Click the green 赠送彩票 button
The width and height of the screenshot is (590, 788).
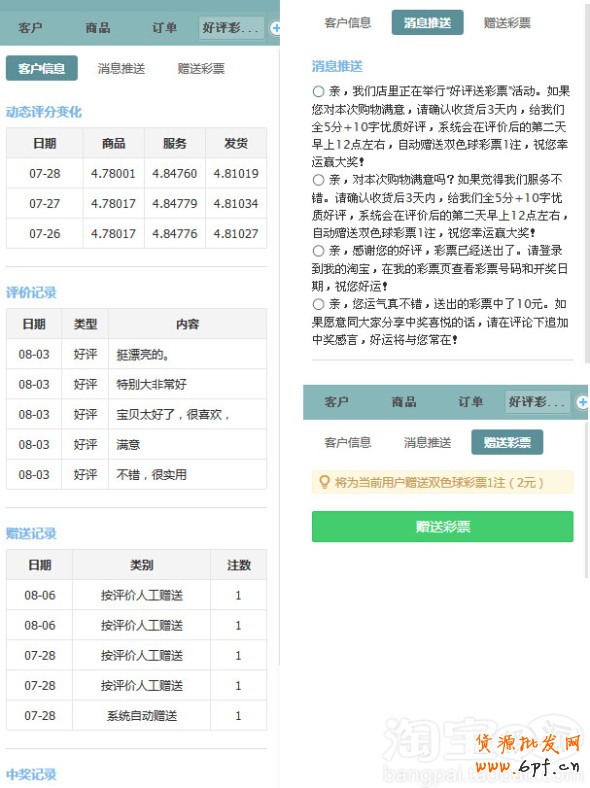[x=442, y=527]
